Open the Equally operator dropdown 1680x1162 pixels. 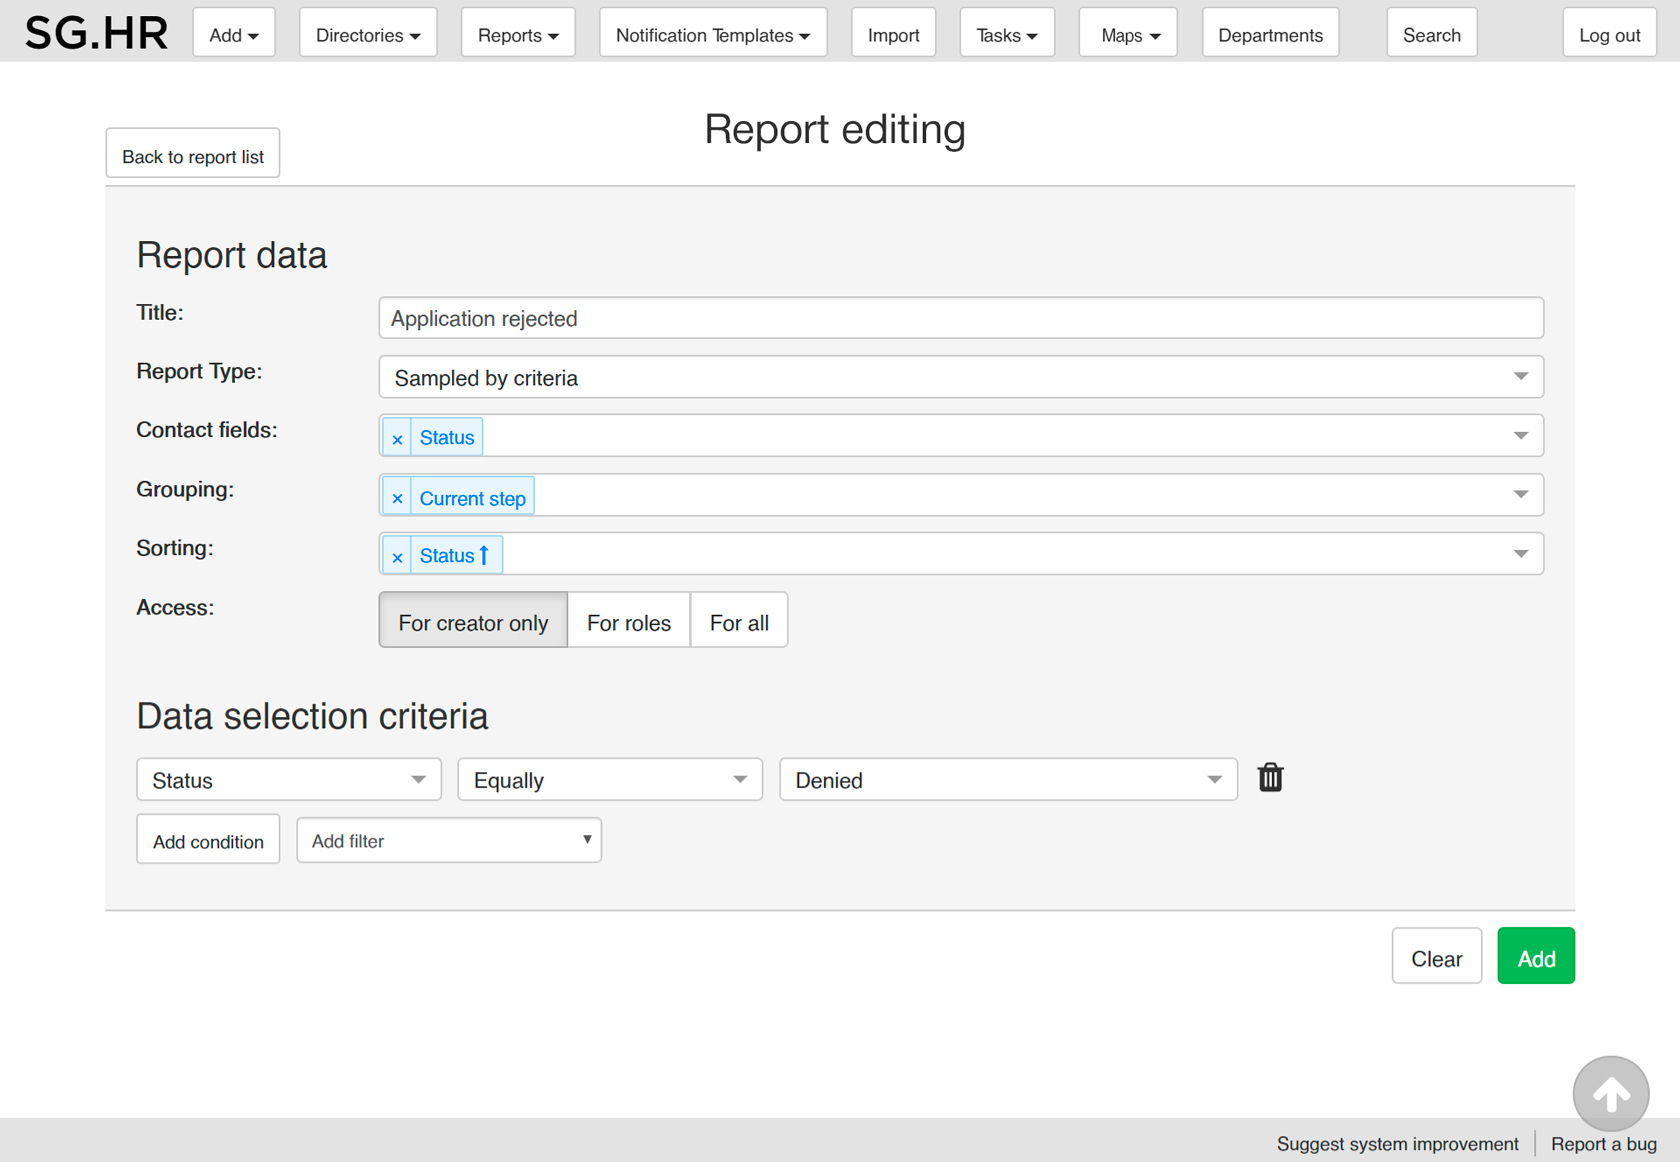(609, 780)
